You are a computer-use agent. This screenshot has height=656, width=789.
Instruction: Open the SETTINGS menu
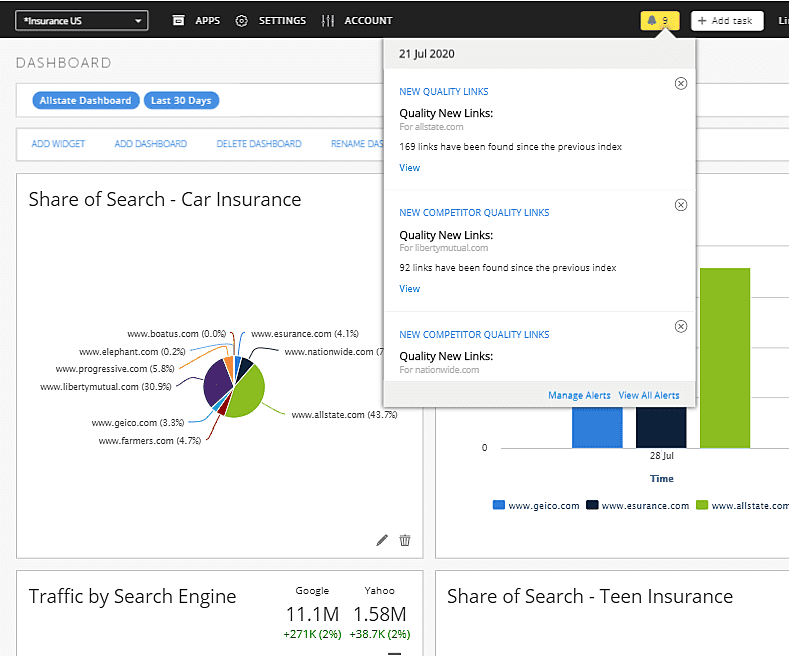pyautogui.click(x=282, y=21)
